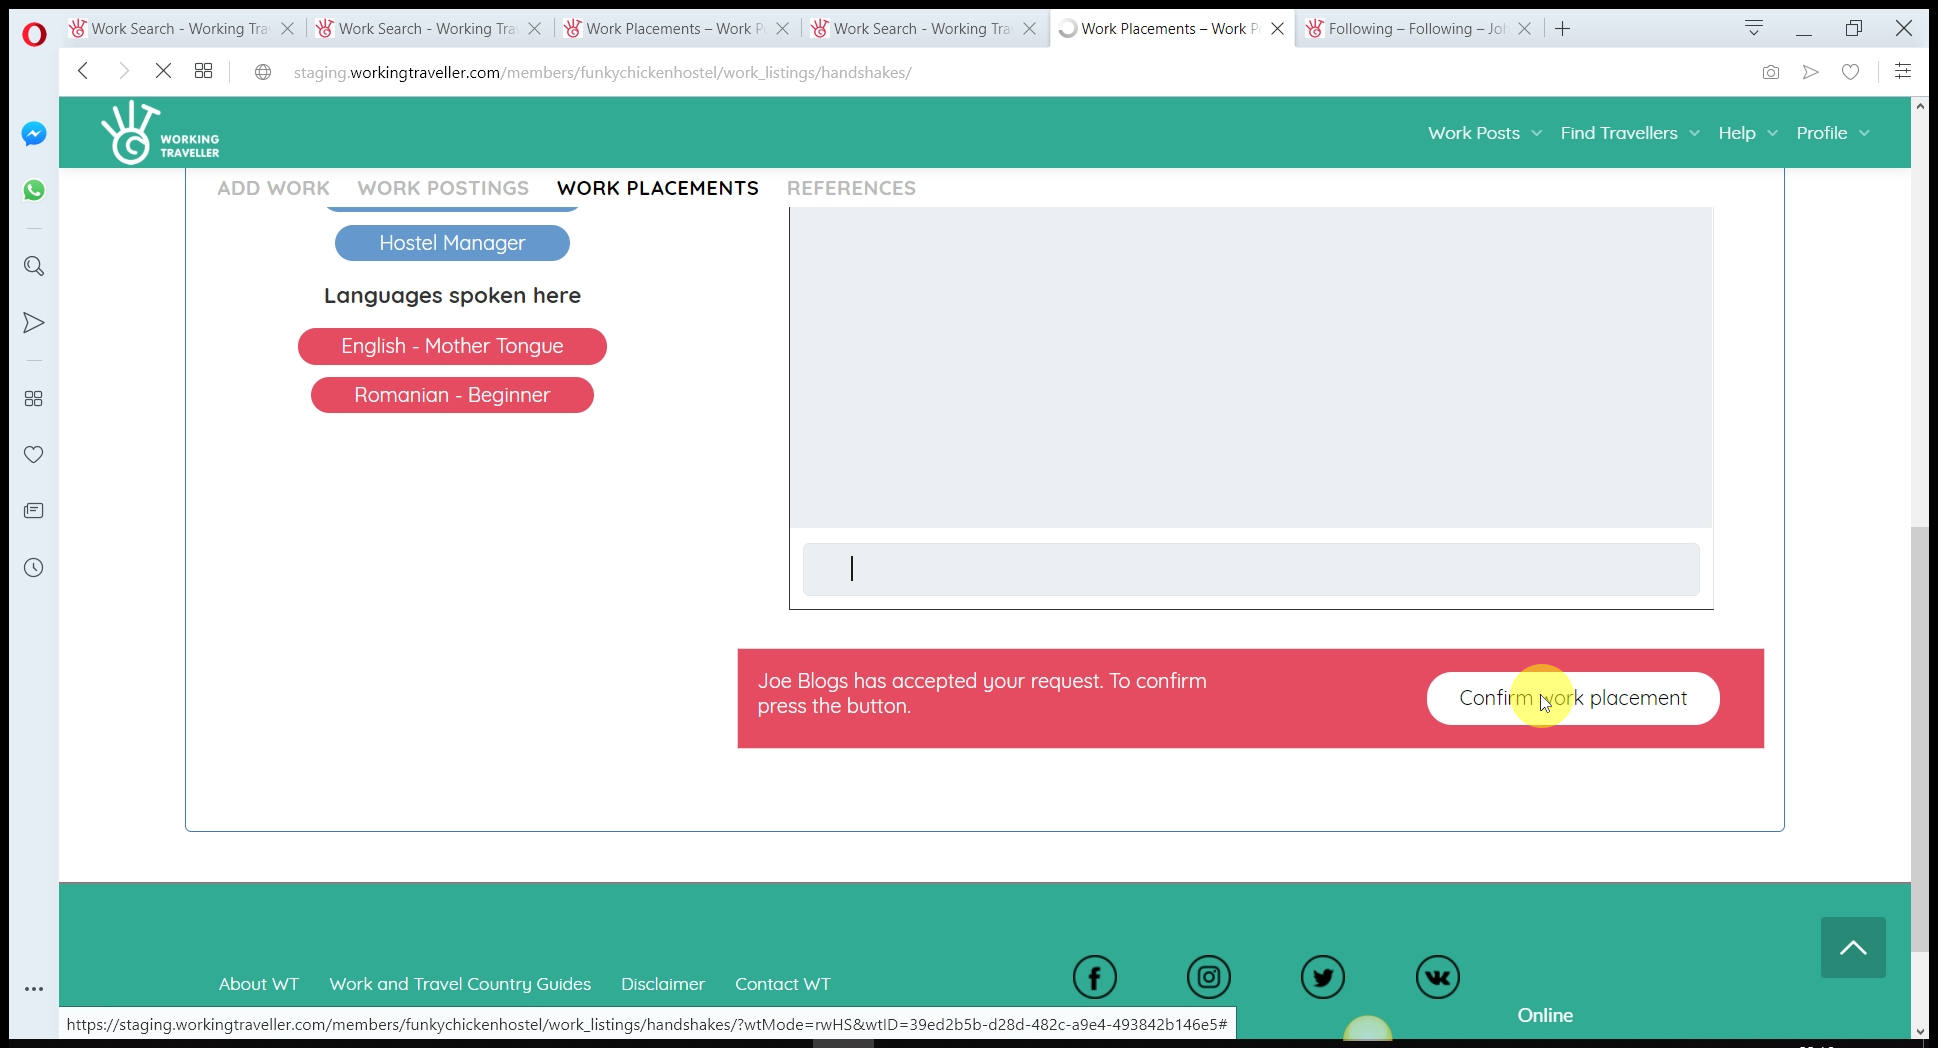
Task: Switch to WORK POSTINGS tab
Action: point(443,188)
